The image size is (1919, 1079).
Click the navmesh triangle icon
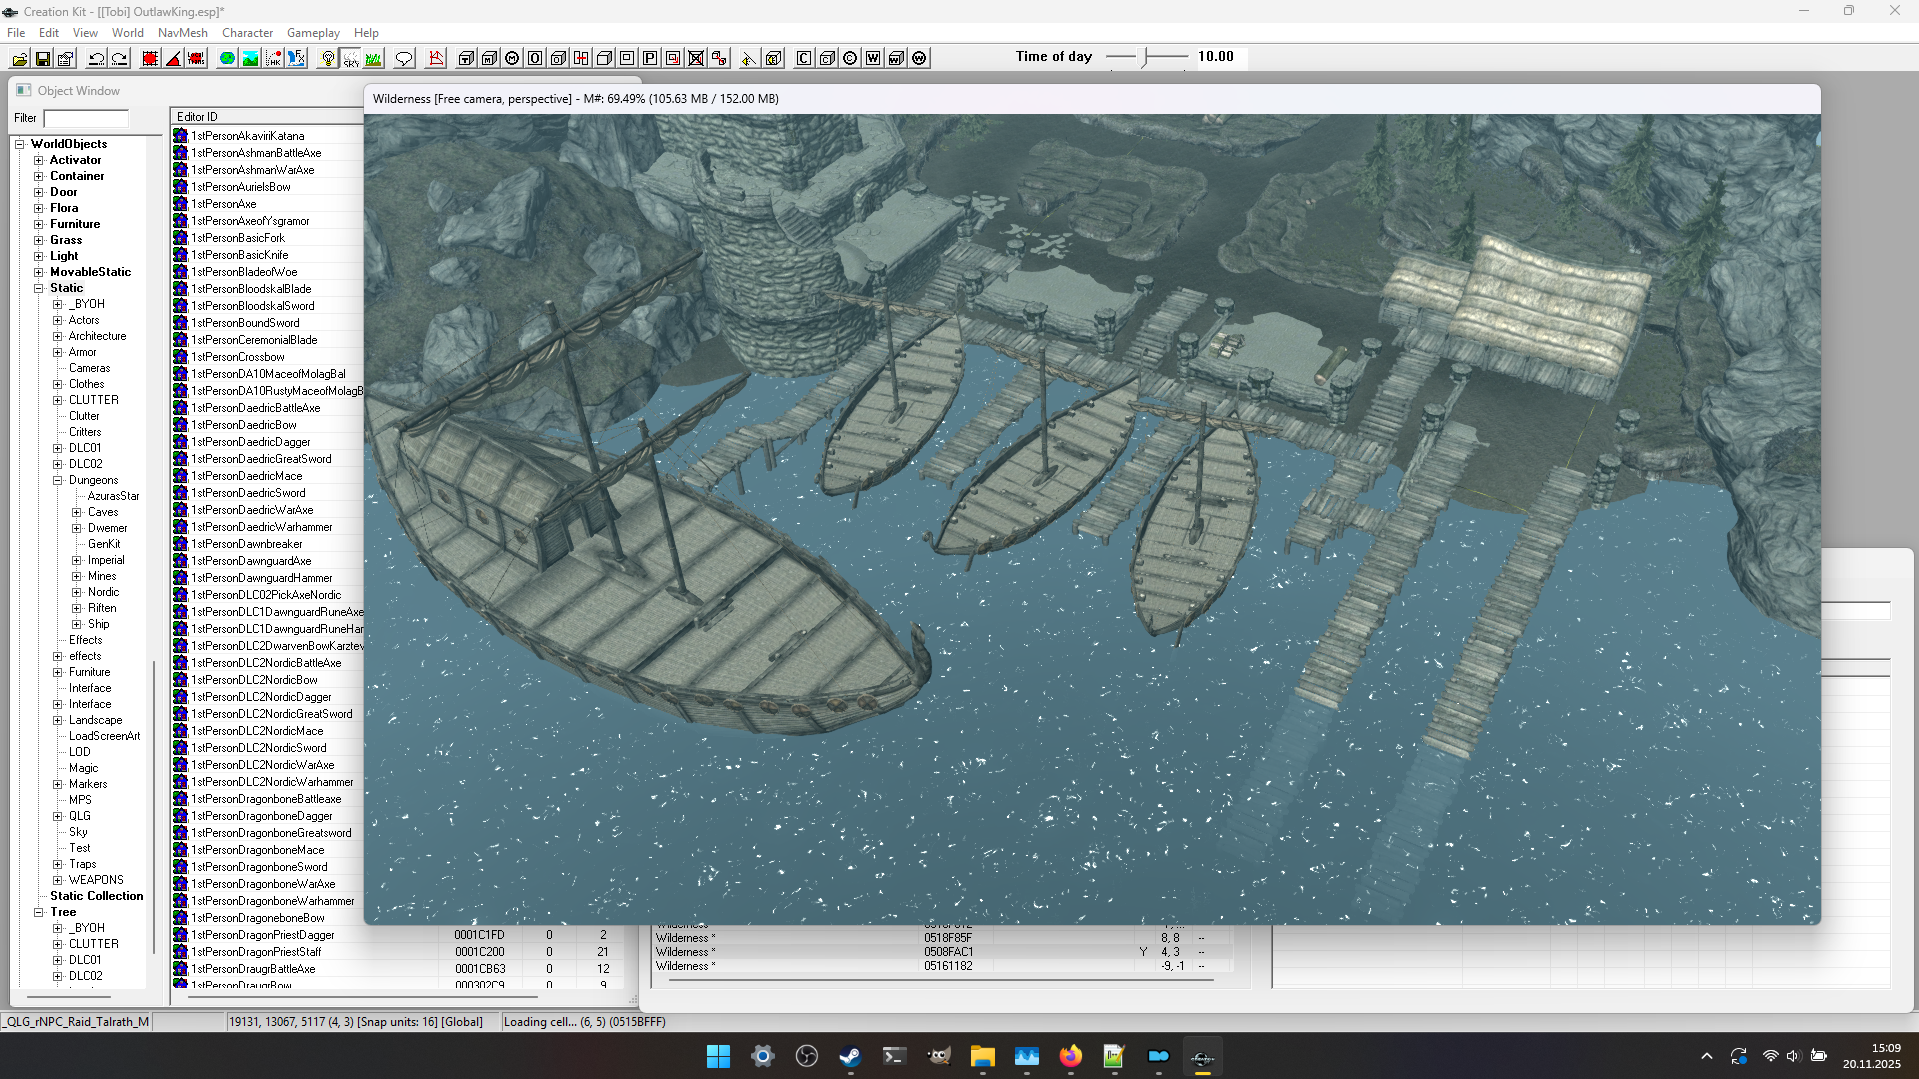436,59
